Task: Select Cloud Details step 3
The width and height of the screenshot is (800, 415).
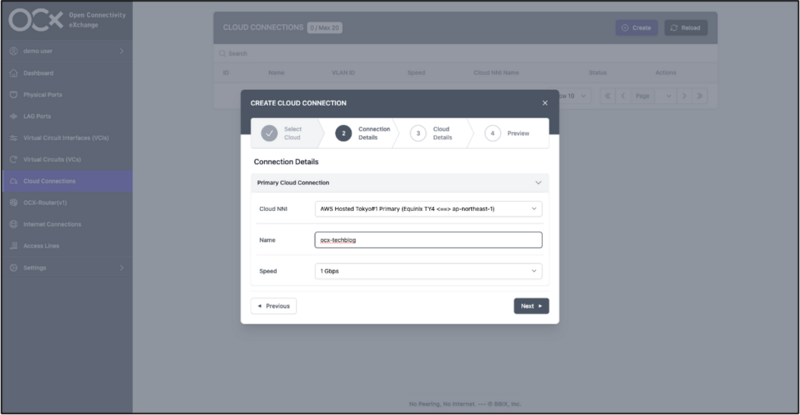Action: [x=432, y=133]
